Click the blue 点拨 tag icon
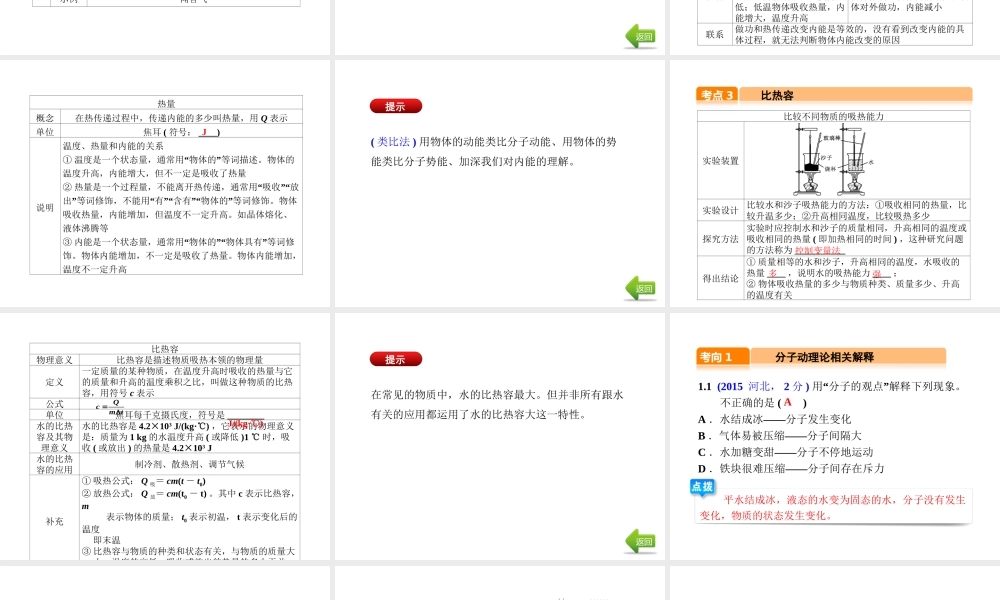The image size is (1000, 600). click(x=702, y=487)
